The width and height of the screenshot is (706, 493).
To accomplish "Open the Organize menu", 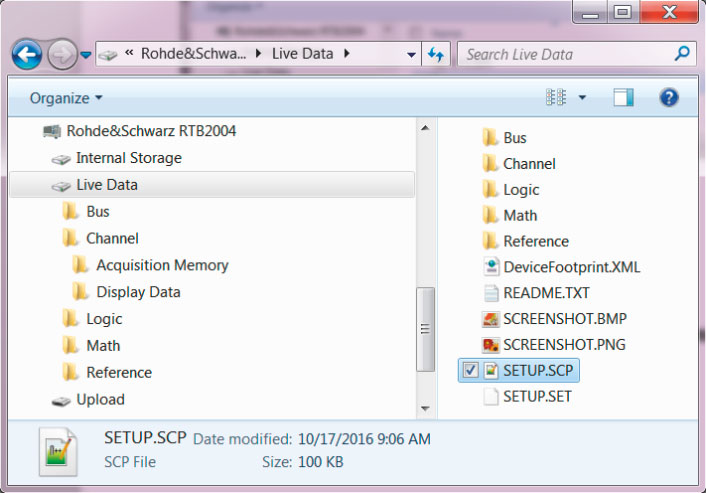I will (66, 98).
